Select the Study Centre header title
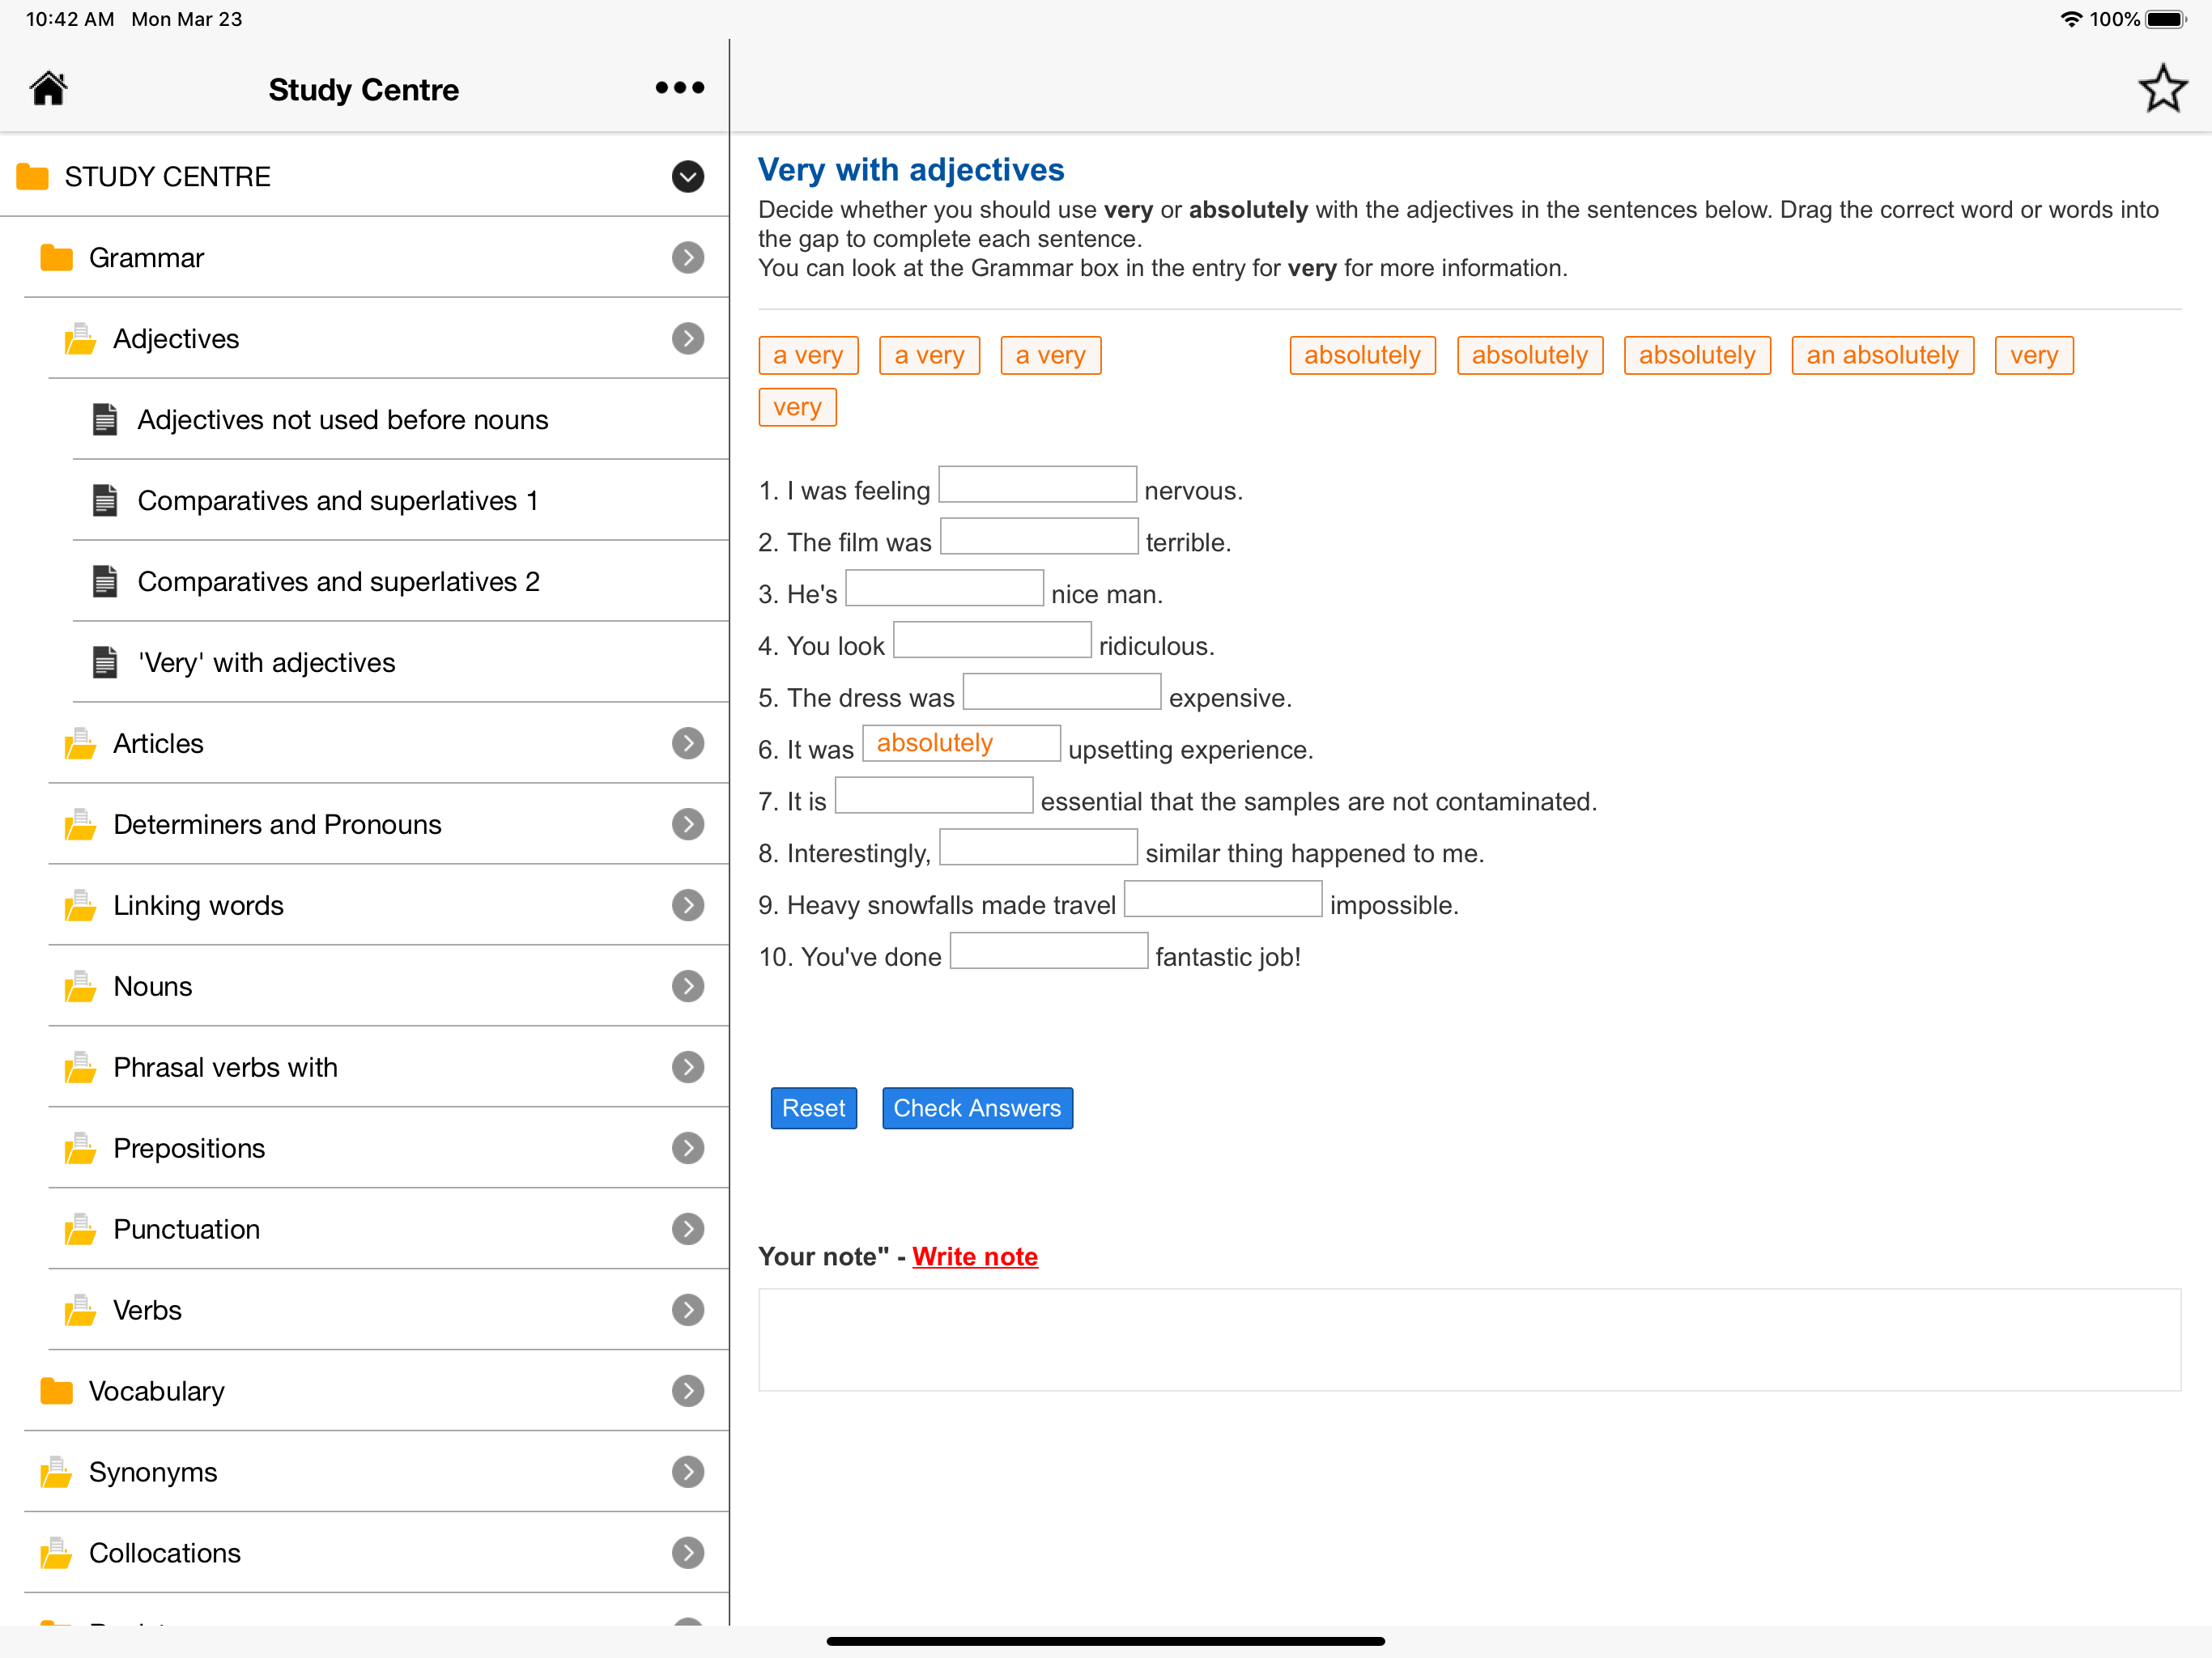The height and width of the screenshot is (1658, 2212). pos(364,90)
